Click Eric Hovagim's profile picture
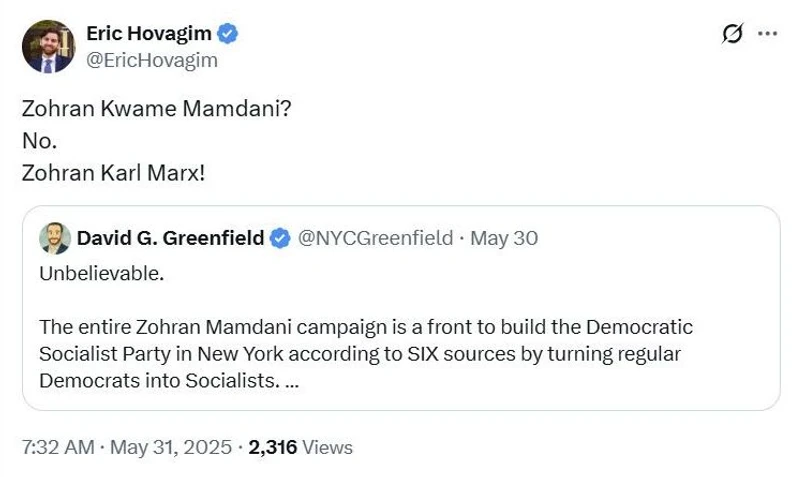This screenshot has width=800, height=477. tap(48, 47)
